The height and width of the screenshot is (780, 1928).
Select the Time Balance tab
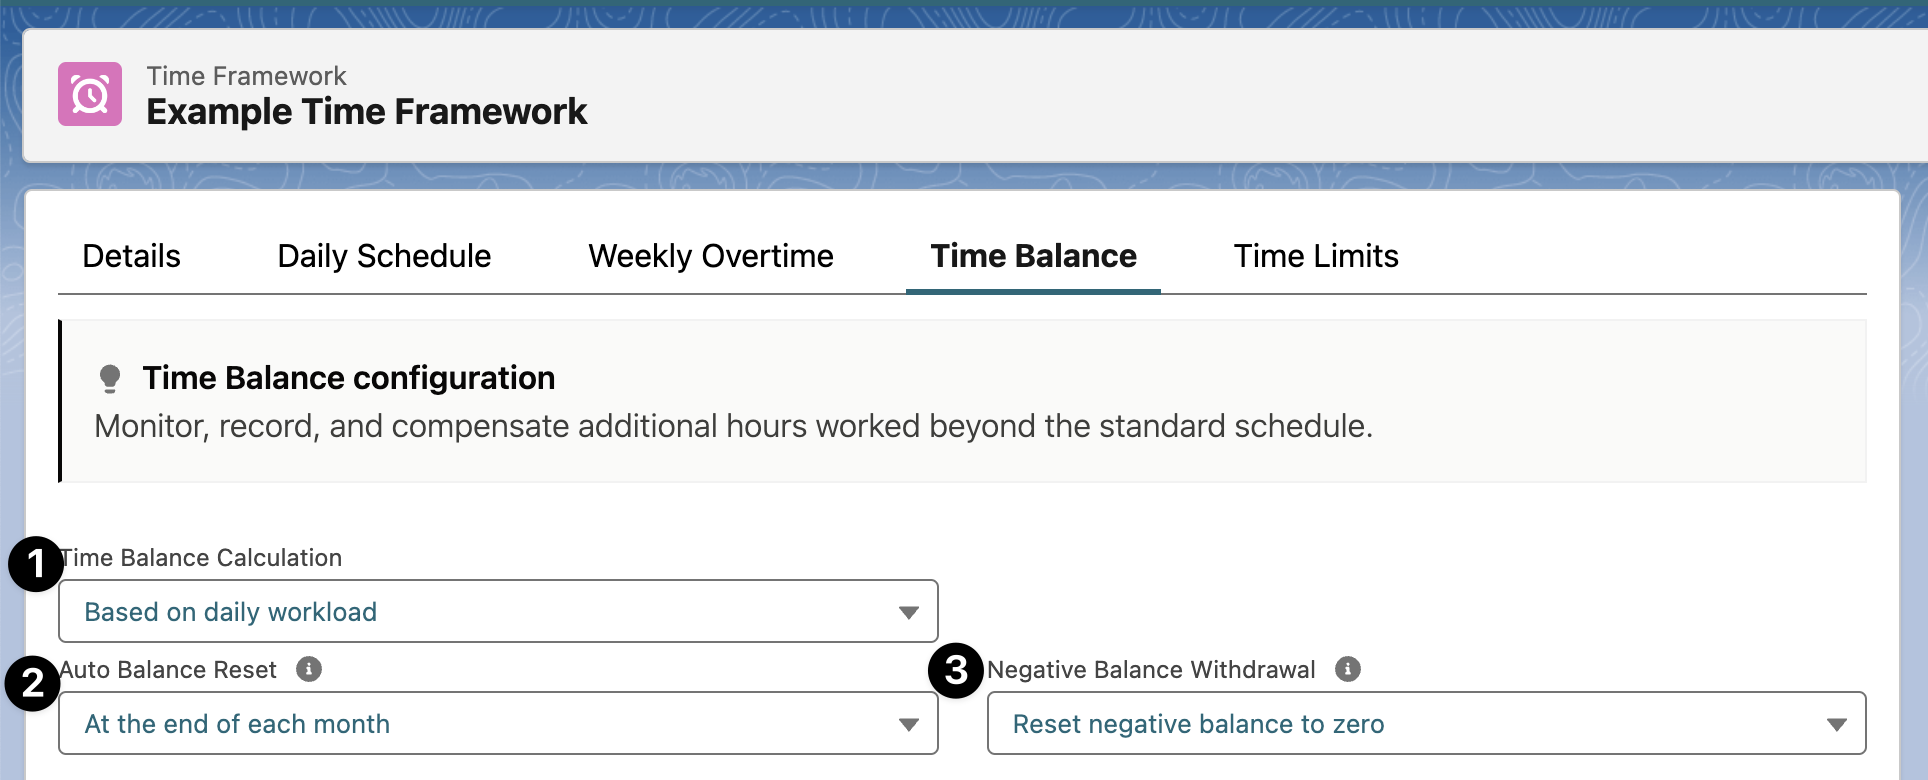coord(1033,256)
